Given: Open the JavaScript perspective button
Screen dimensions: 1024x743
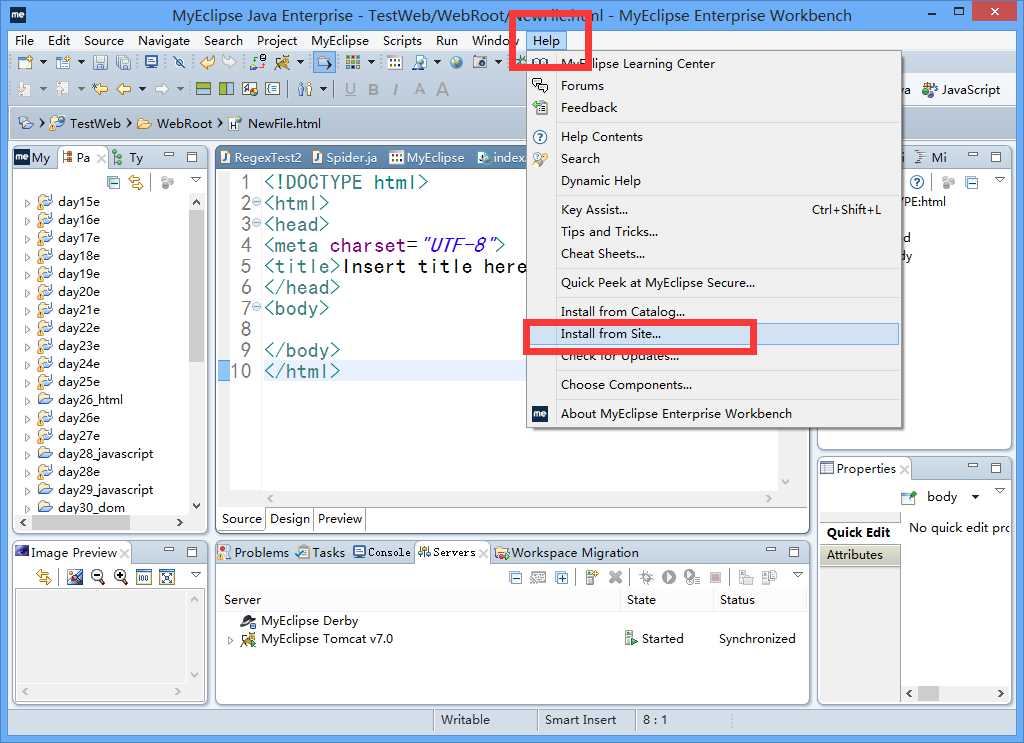Looking at the screenshot, I should pyautogui.click(x=961, y=89).
